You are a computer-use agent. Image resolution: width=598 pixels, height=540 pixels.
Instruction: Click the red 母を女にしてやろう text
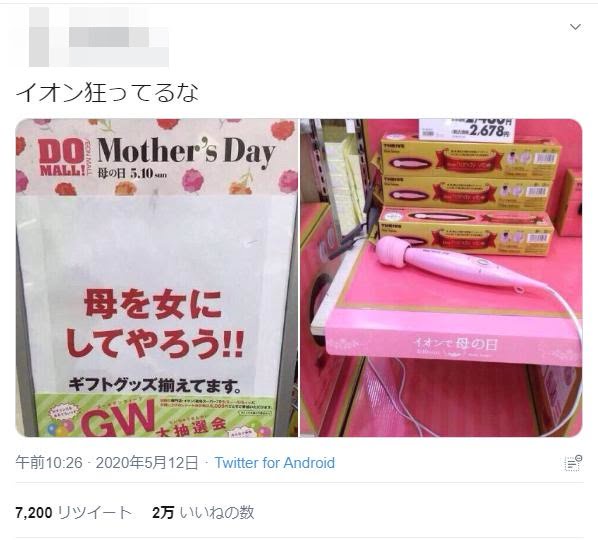154,323
